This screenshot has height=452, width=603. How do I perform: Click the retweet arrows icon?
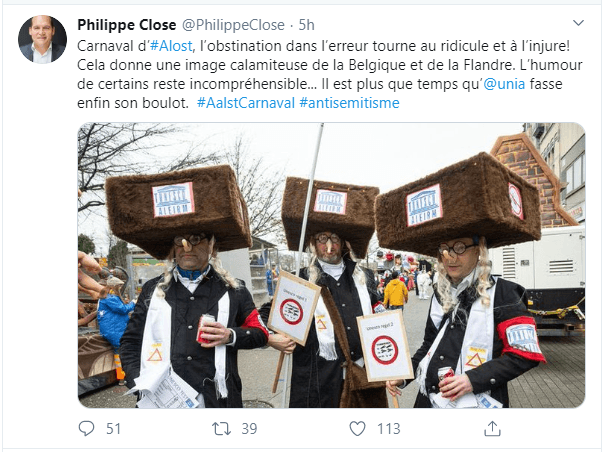(221, 428)
